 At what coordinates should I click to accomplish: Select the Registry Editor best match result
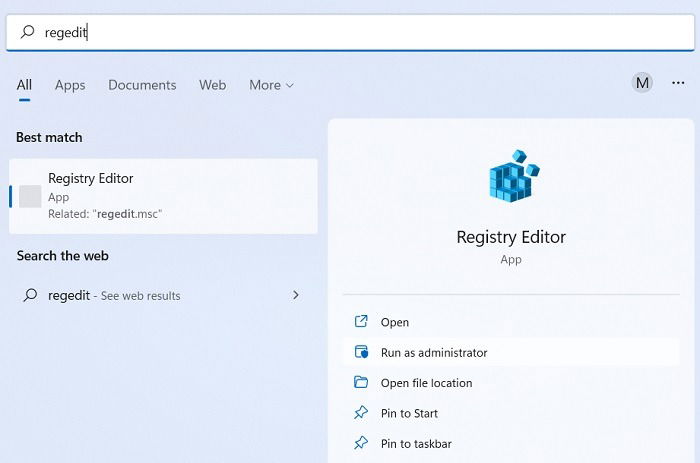[163, 196]
